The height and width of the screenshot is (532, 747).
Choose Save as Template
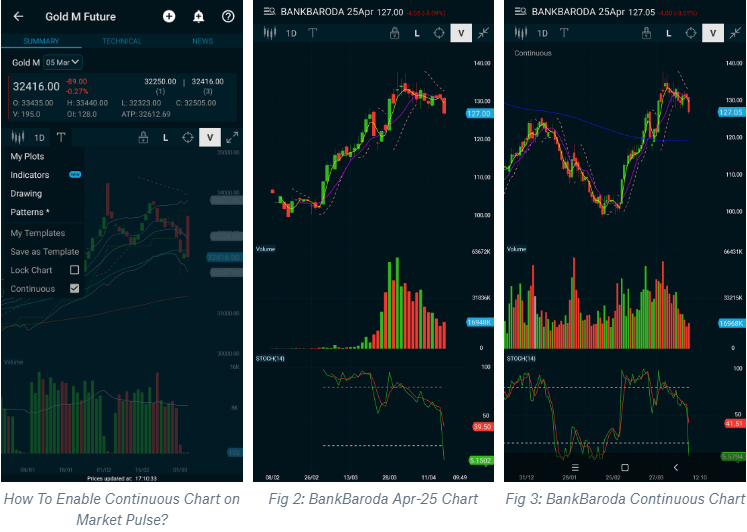coord(45,251)
